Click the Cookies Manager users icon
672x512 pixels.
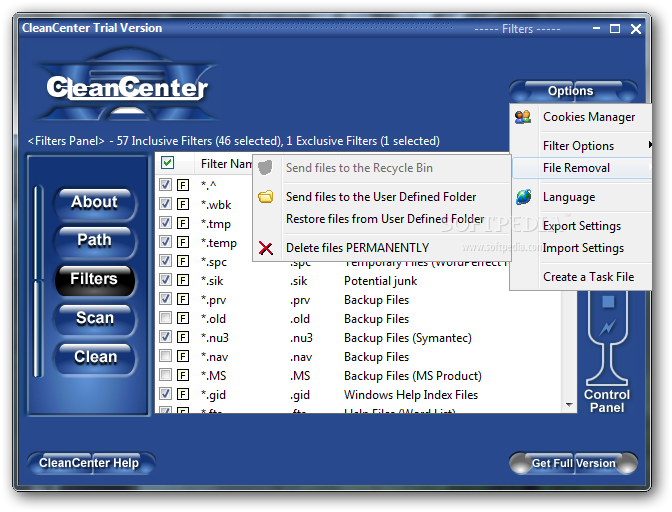[523, 117]
